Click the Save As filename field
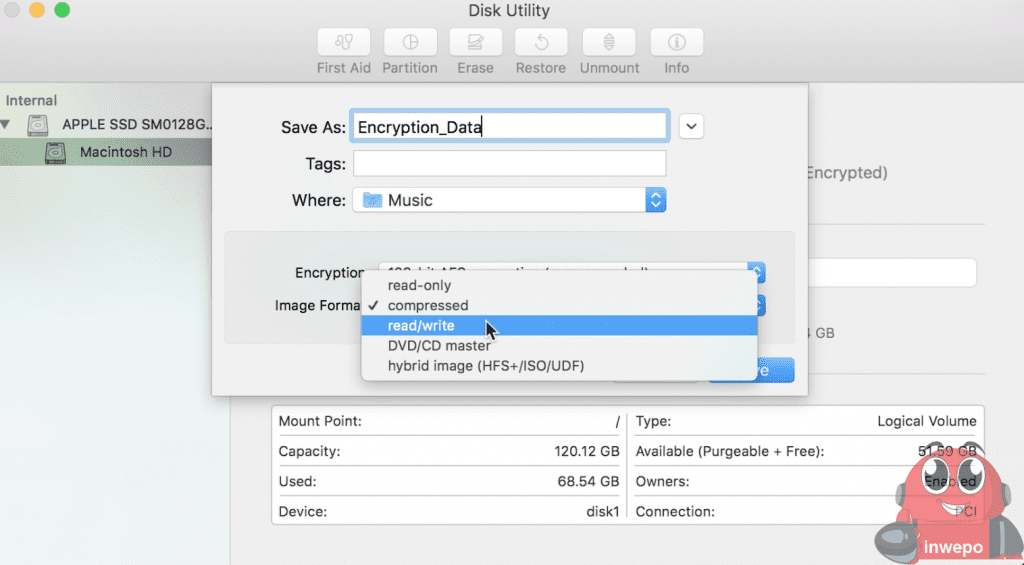This screenshot has height=565, width=1024. [511, 126]
